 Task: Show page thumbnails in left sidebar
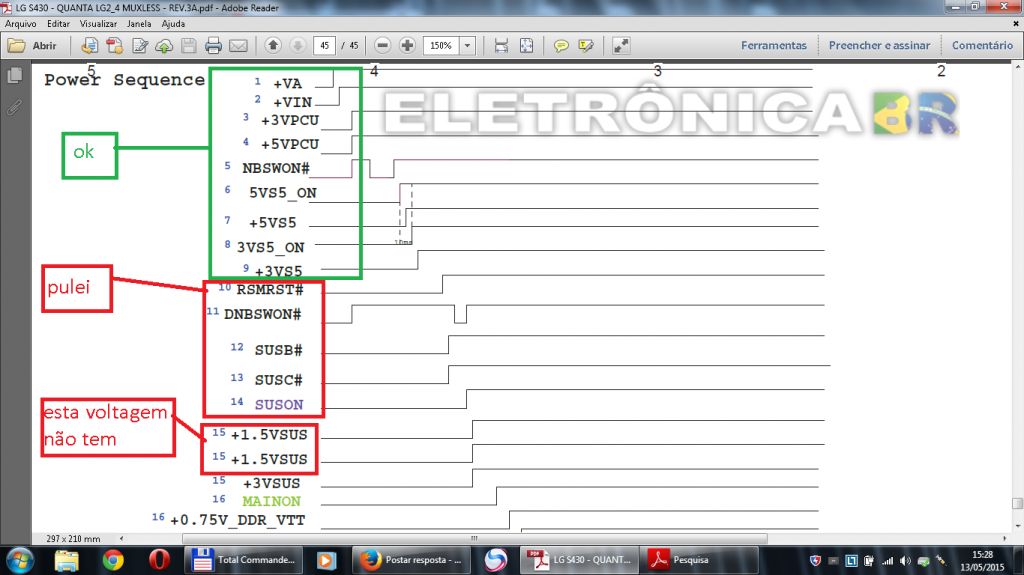(x=14, y=76)
